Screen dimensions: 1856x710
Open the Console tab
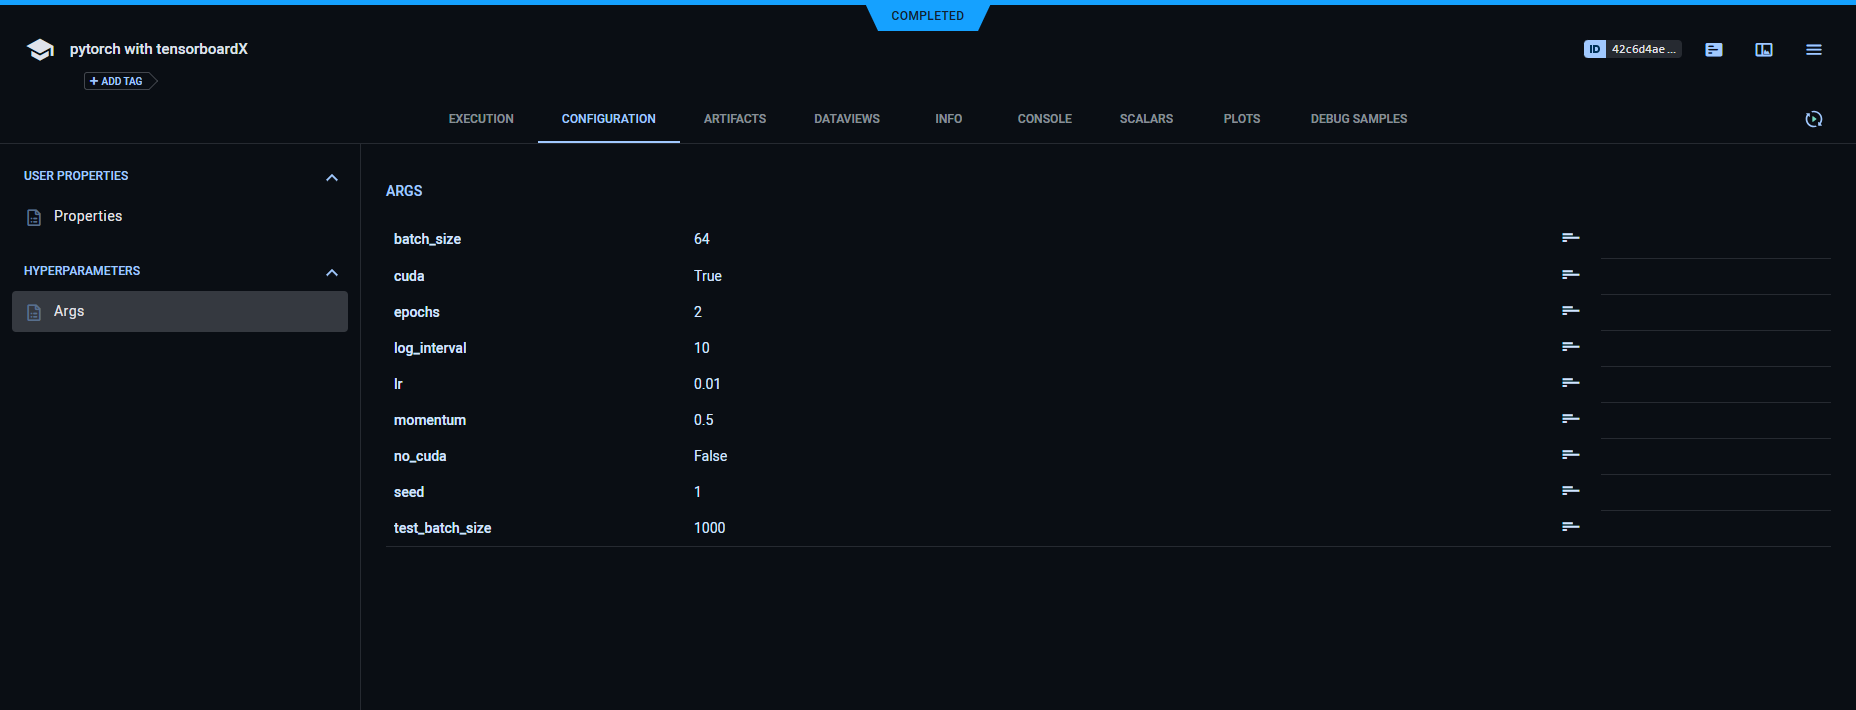[1044, 119]
